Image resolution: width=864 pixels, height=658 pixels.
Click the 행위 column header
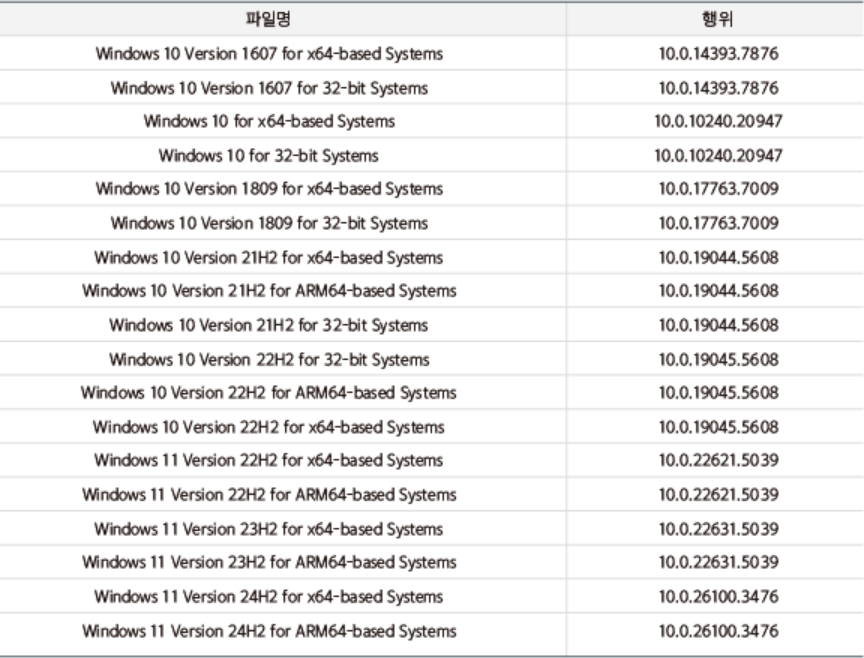coord(717,19)
